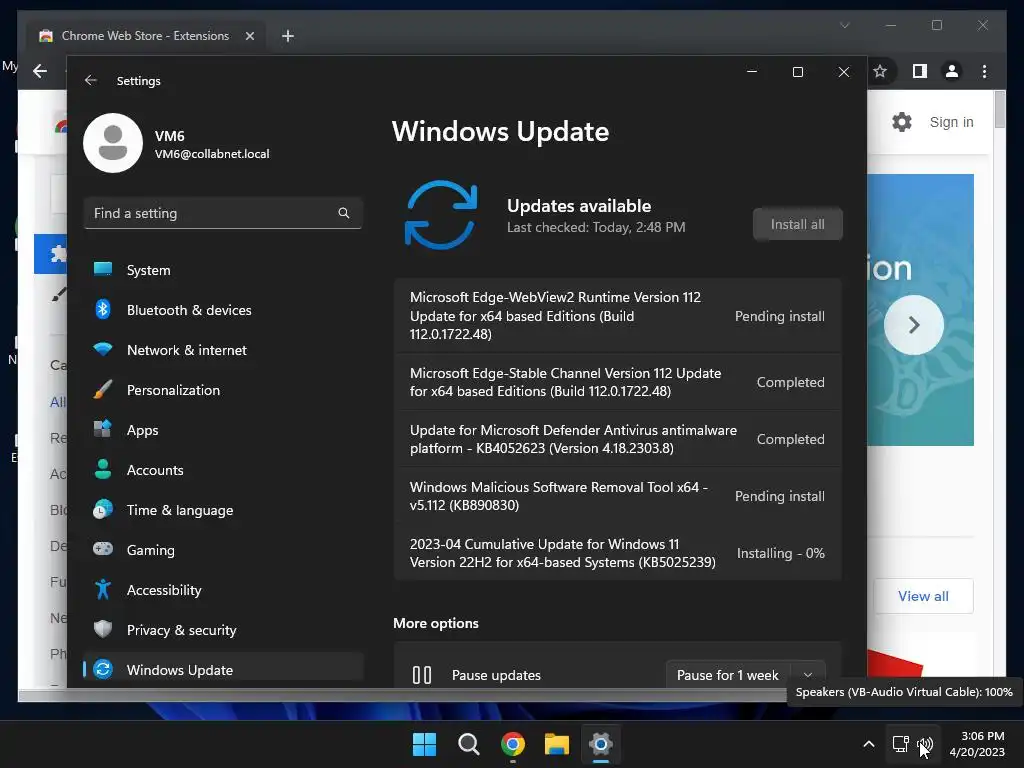Advance Web Store carousel next arrow

914,325
